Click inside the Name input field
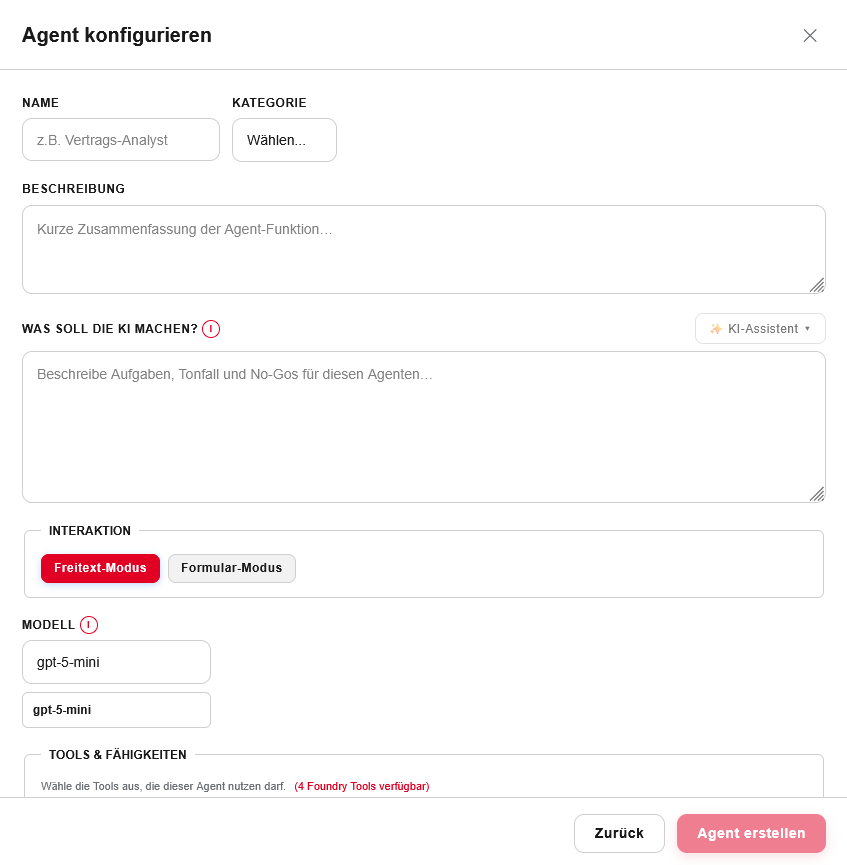This screenshot has width=847, height=865. pos(120,139)
